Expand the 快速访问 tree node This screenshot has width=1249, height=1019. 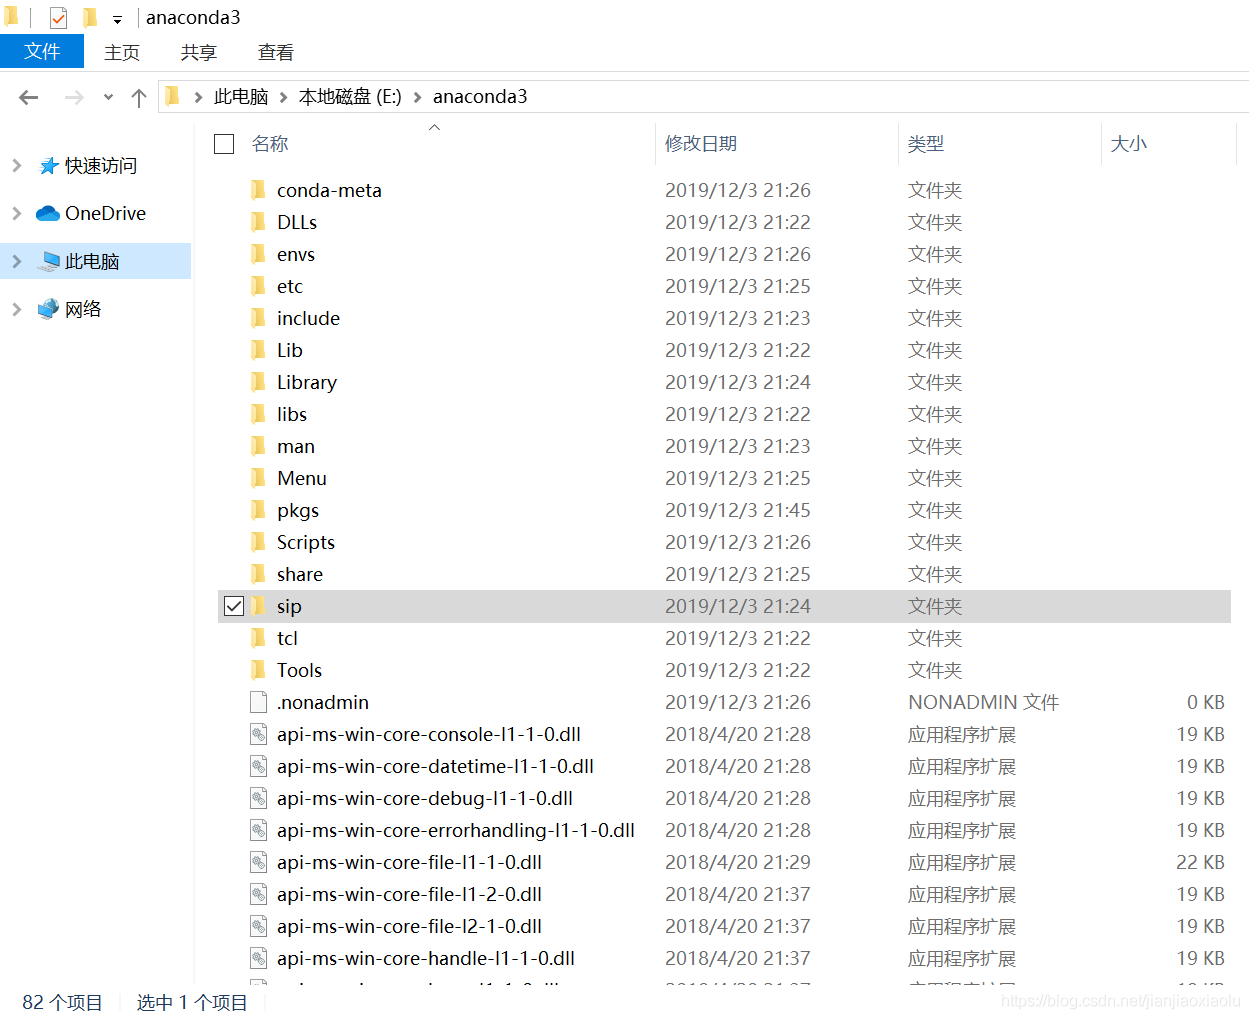pyautogui.click(x=16, y=166)
